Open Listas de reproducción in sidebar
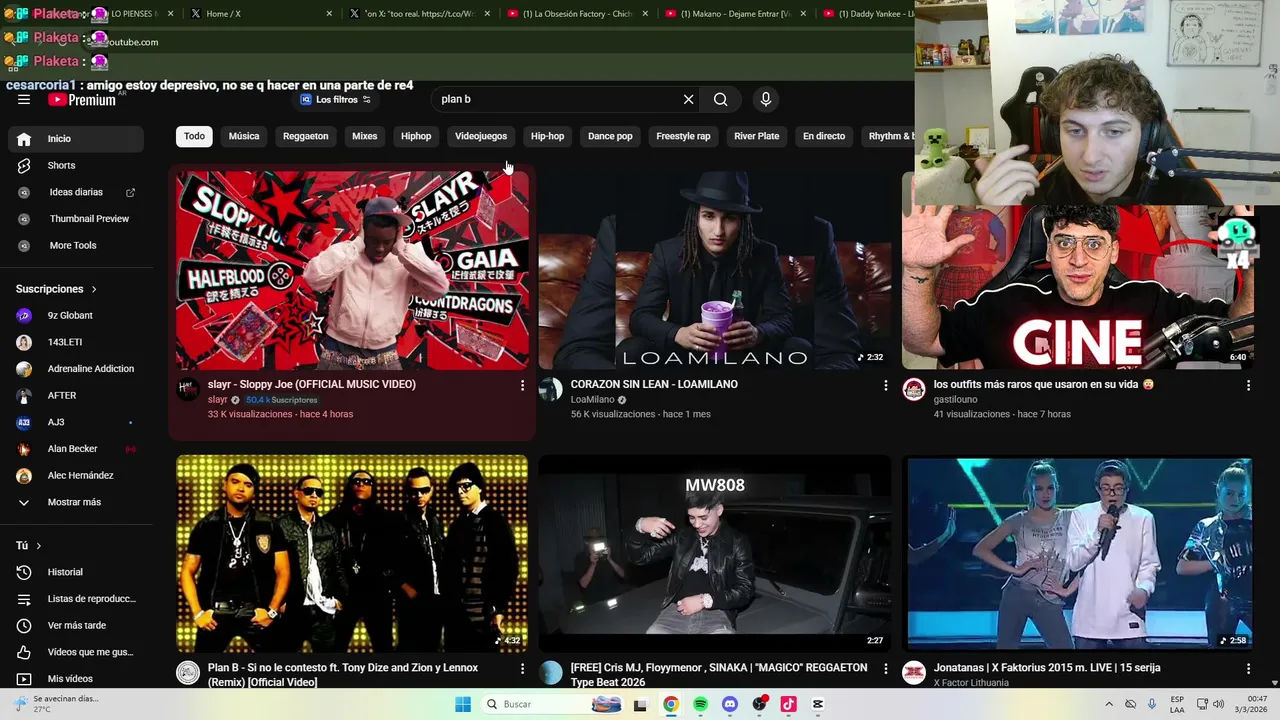 coord(76,599)
